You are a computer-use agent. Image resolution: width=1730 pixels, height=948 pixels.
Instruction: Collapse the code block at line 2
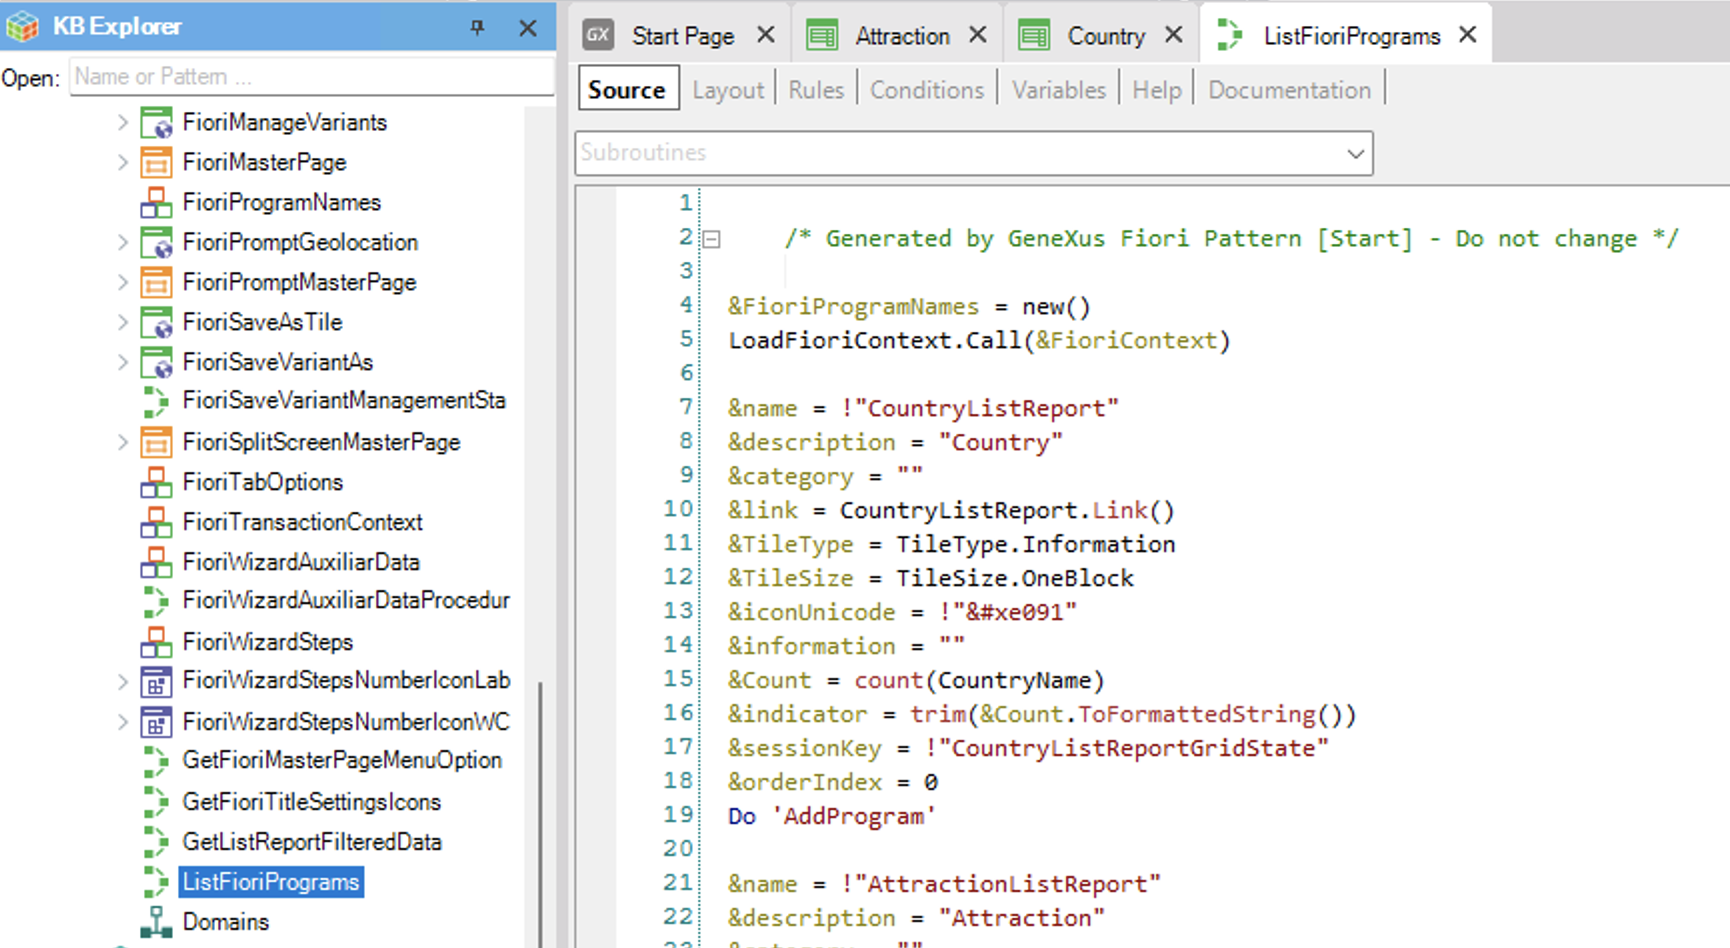point(712,239)
